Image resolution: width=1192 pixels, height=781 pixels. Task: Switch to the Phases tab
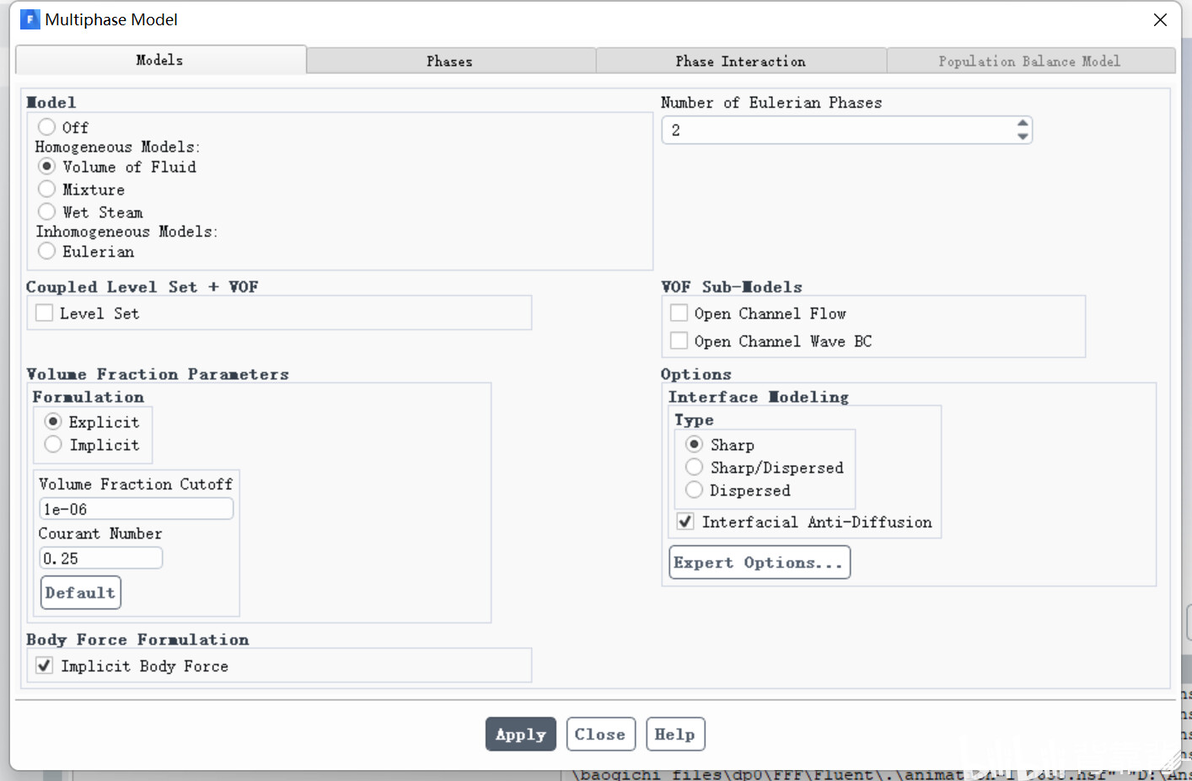click(x=450, y=61)
